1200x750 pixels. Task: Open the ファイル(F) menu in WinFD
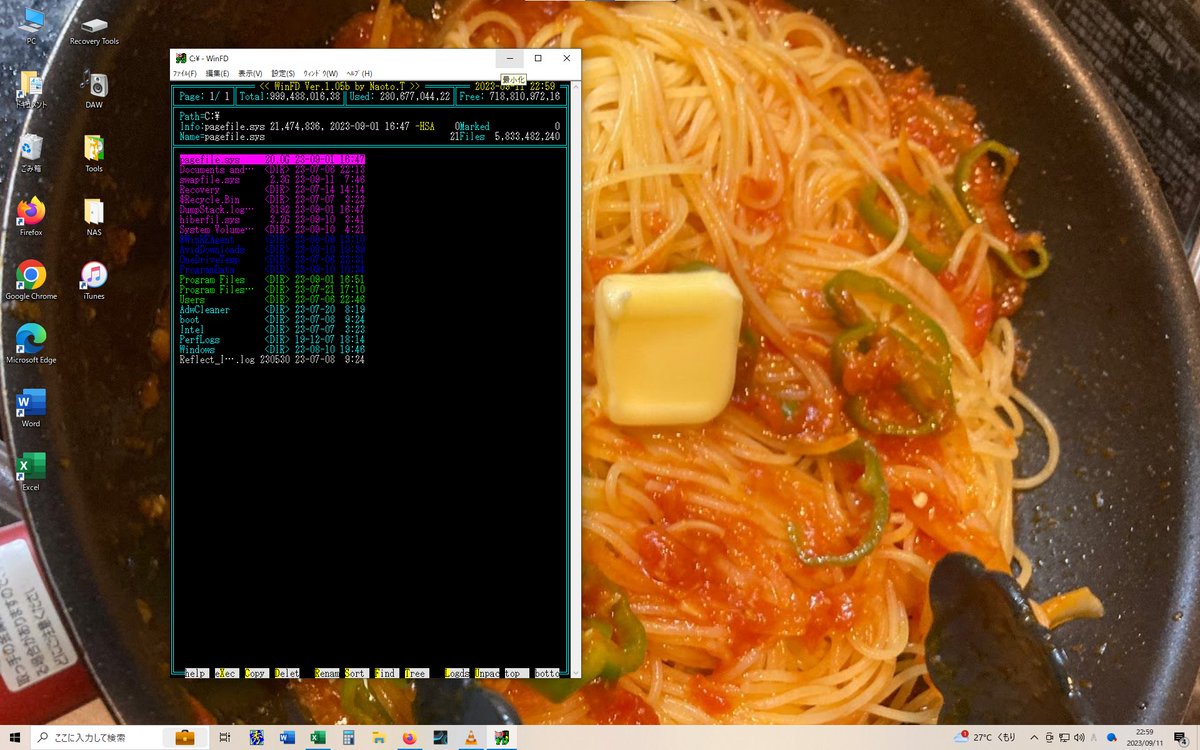185,74
